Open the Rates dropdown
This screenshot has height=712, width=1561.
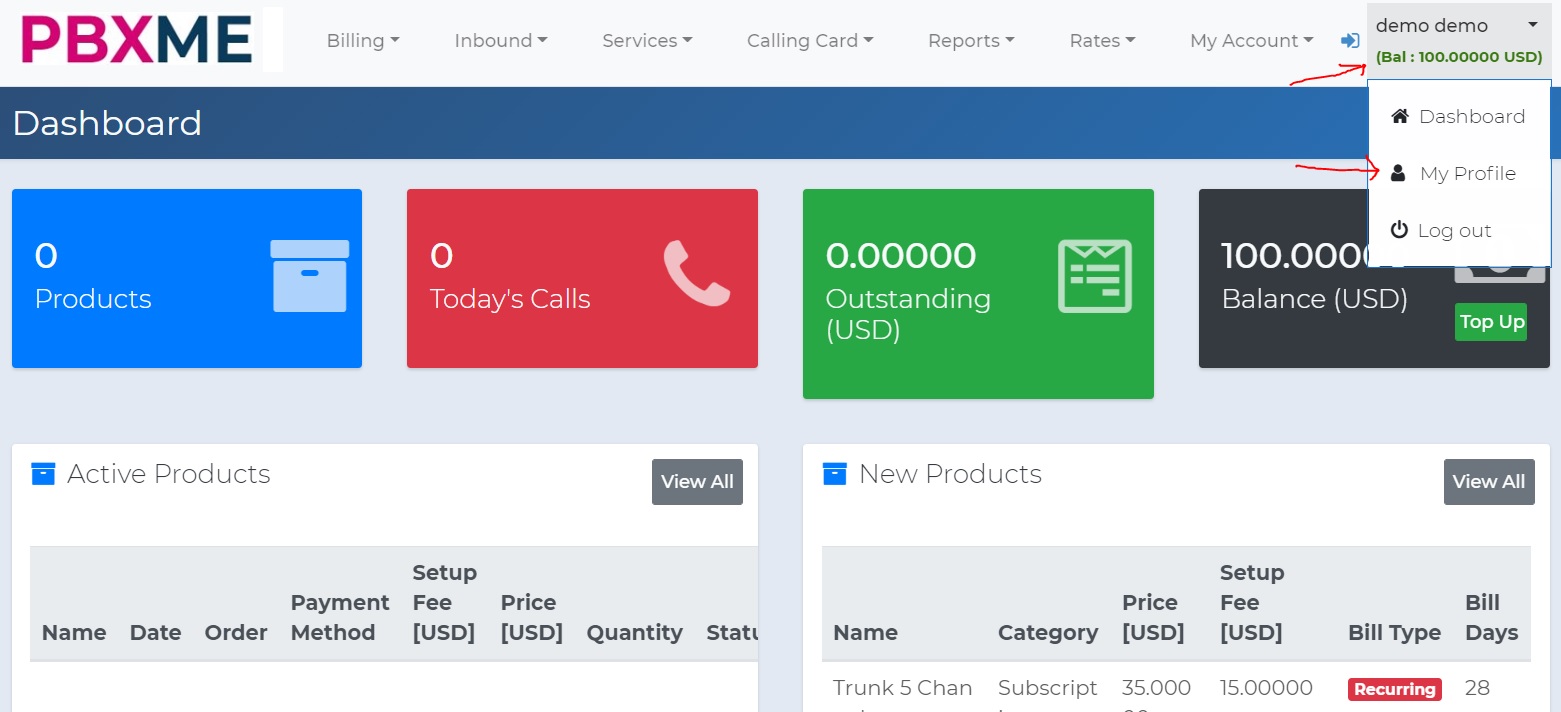[1102, 41]
